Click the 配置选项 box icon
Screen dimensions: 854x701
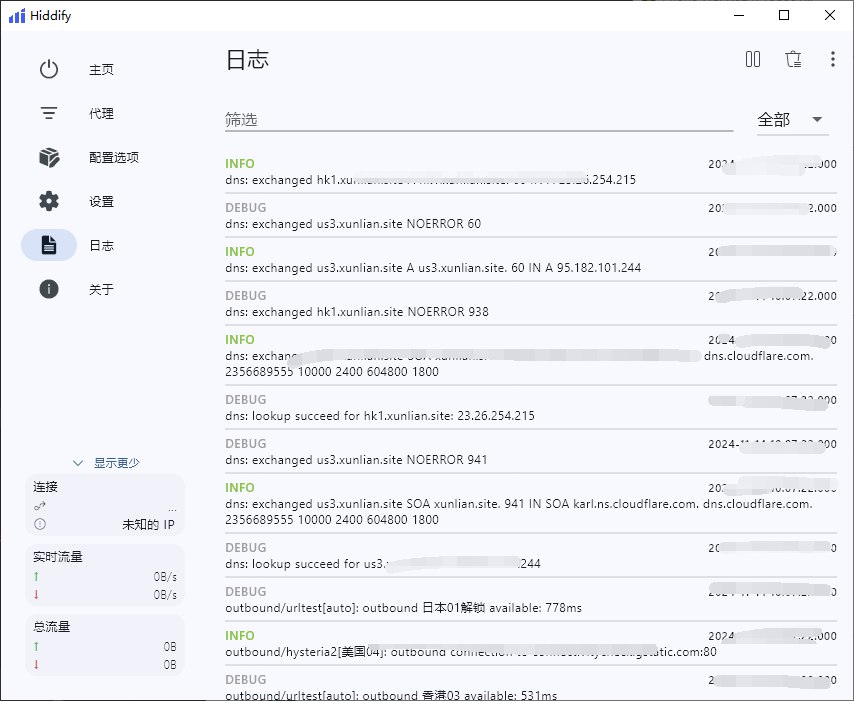click(49, 157)
